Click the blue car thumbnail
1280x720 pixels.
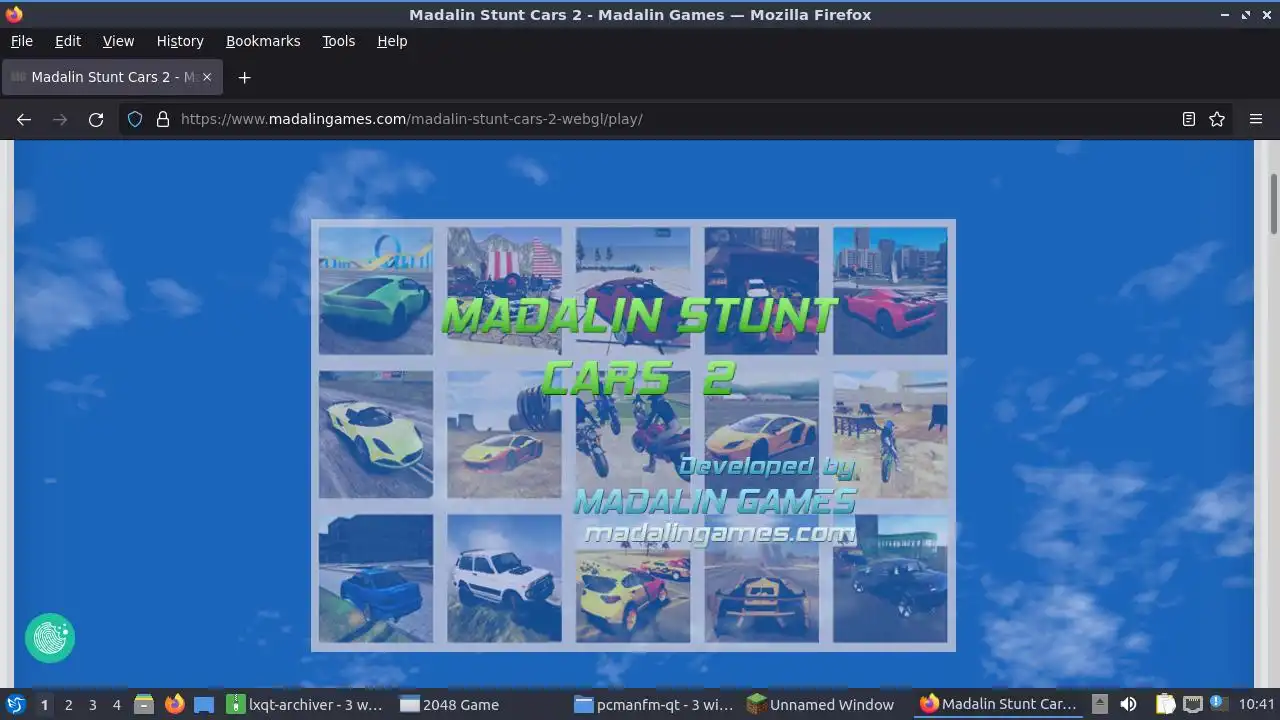point(376,578)
